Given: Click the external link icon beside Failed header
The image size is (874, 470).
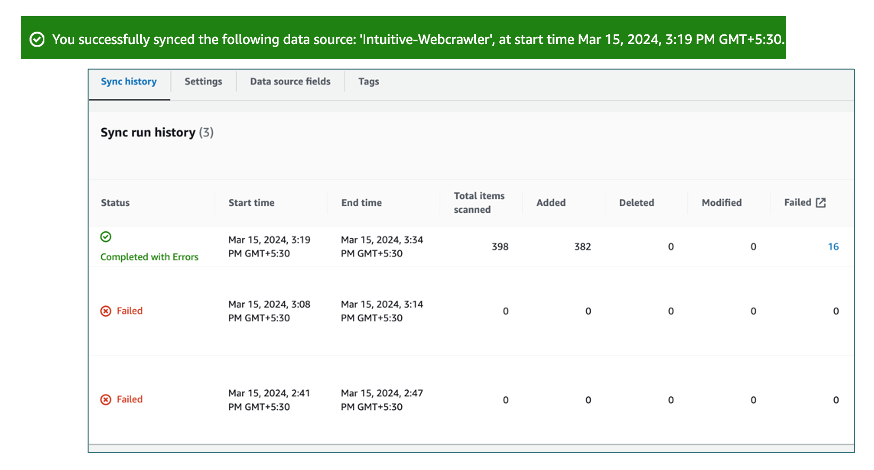Looking at the screenshot, I should coord(821,202).
